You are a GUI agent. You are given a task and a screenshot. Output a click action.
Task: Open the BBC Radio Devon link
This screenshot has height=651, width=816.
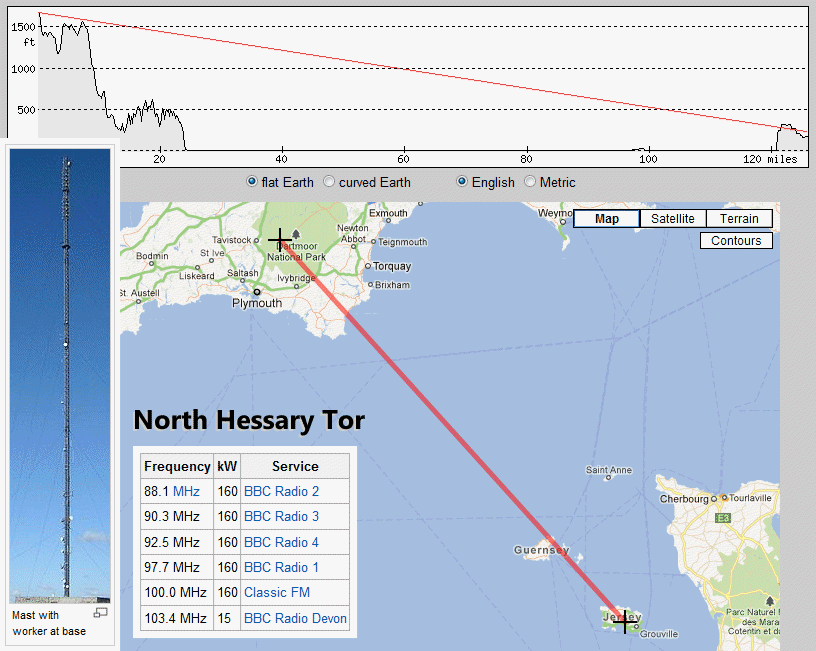click(x=295, y=618)
